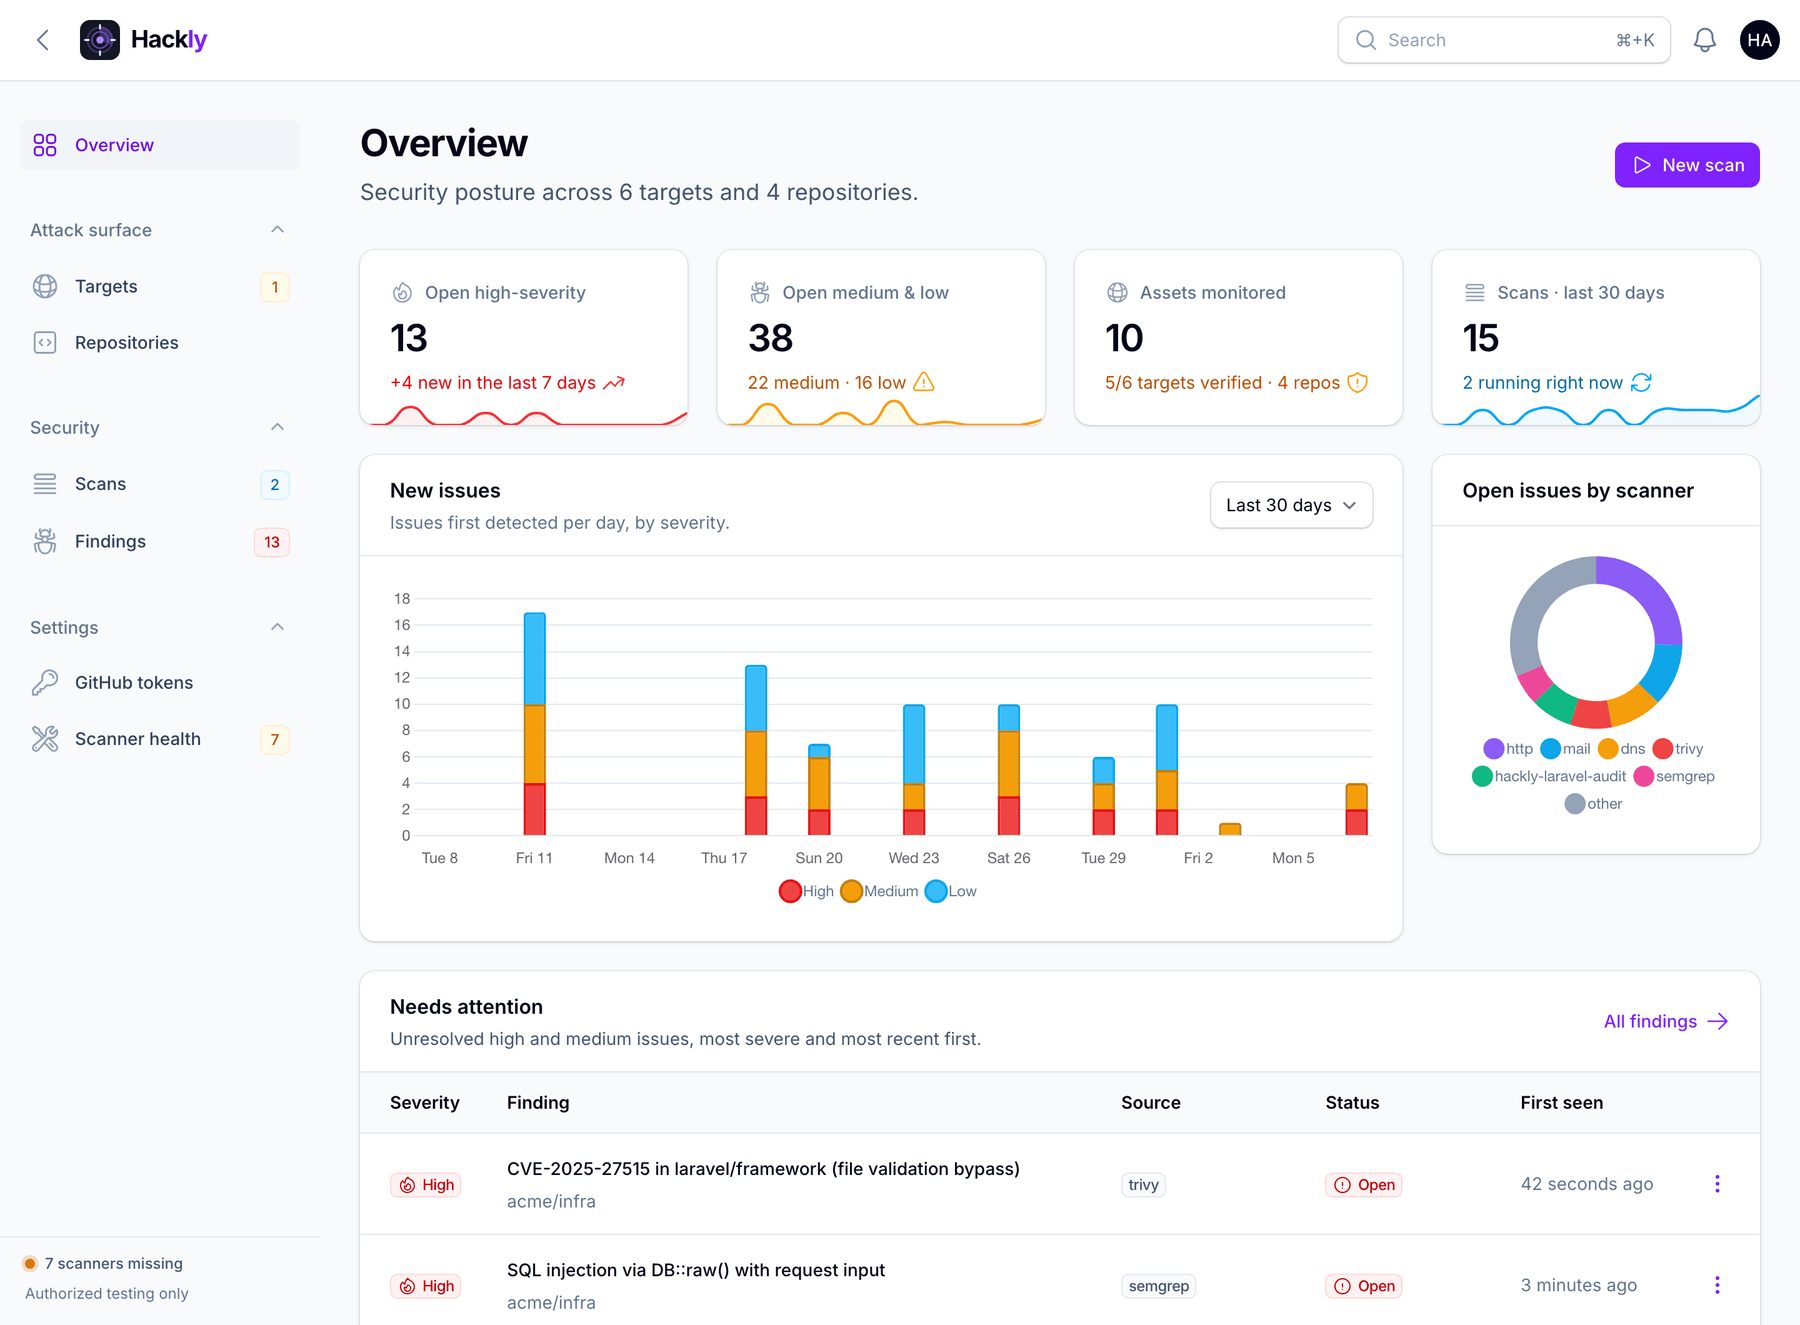Open row actions for CVE-2025-27515 finding
This screenshot has height=1325, width=1800.
pyautogui.click(x=1717, y=1184)
